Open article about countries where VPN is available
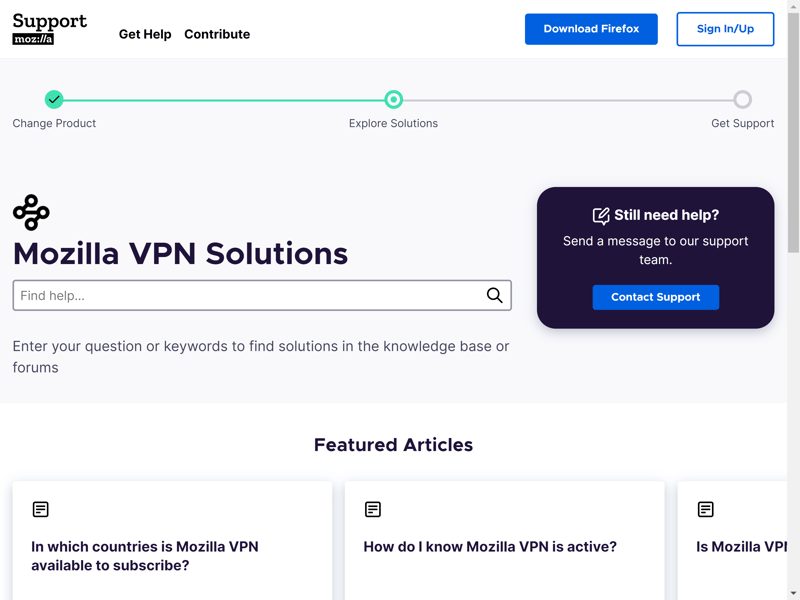 [x=145, y=556]
